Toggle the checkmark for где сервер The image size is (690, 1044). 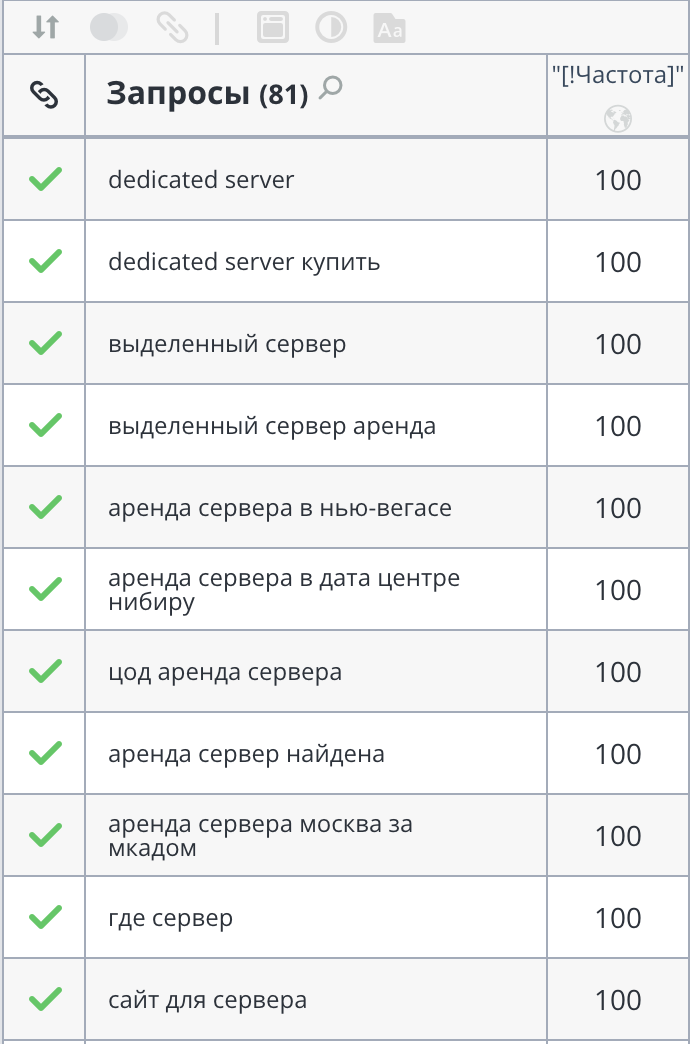pos(44,916)
